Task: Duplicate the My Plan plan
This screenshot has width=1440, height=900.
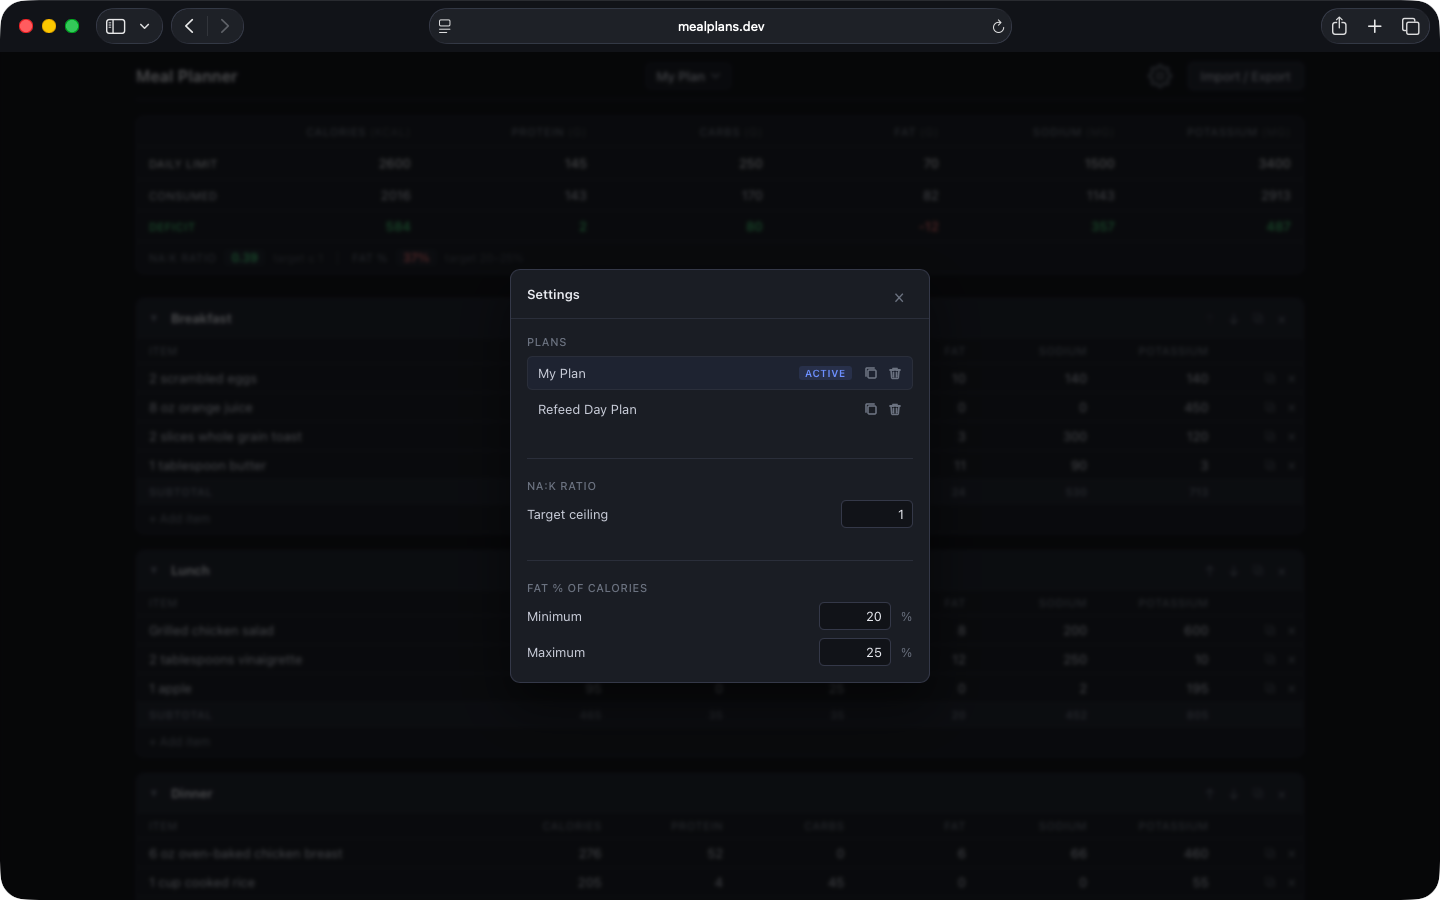Action: click(x=871, y=373)
